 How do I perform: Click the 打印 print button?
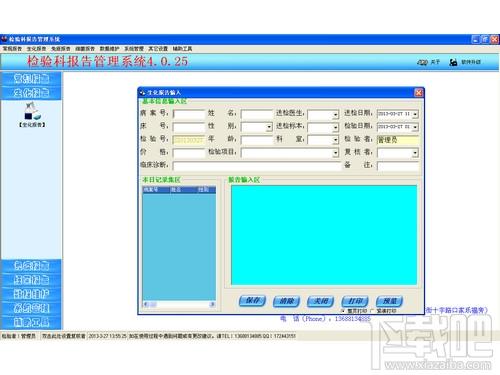(355, 301)
